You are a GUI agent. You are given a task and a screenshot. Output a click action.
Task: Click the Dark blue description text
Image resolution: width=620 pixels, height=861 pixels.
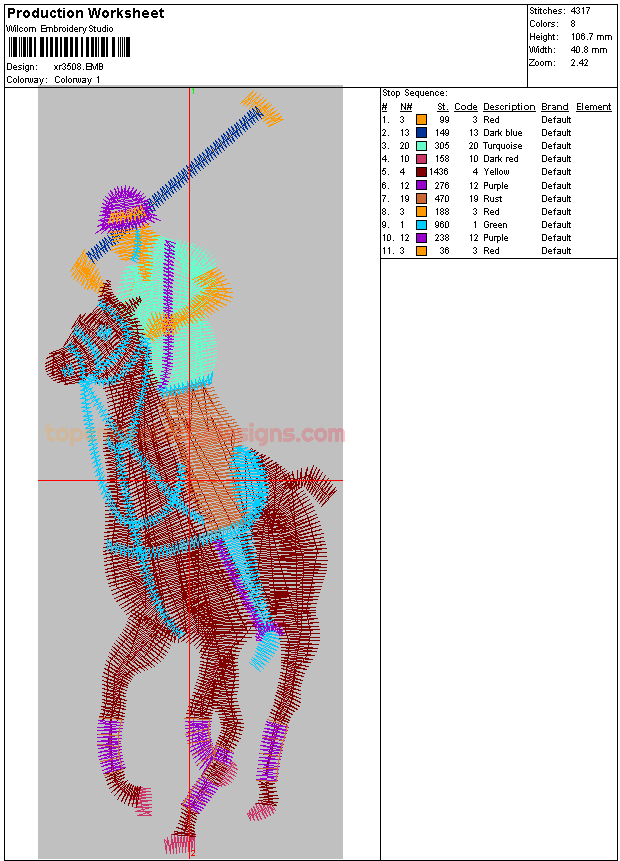(x=502, y=133)
